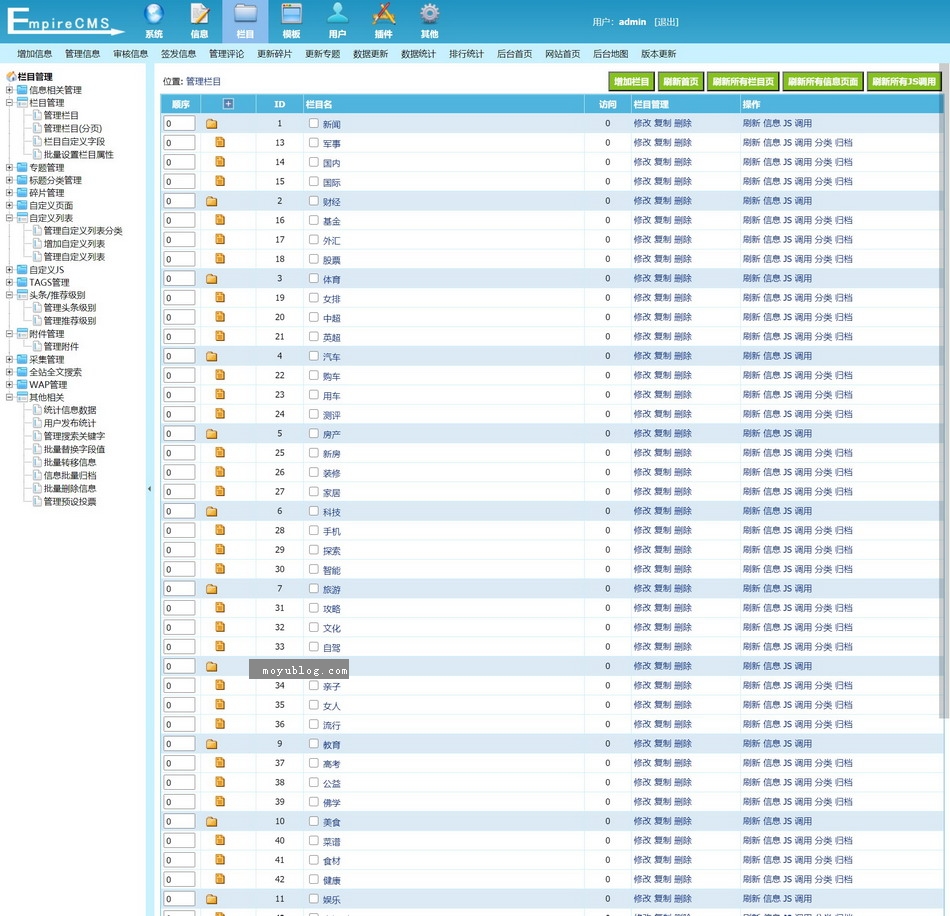
Task: Click the sub-column icon in the 女排 row
Action: click(x=220, y=297)
